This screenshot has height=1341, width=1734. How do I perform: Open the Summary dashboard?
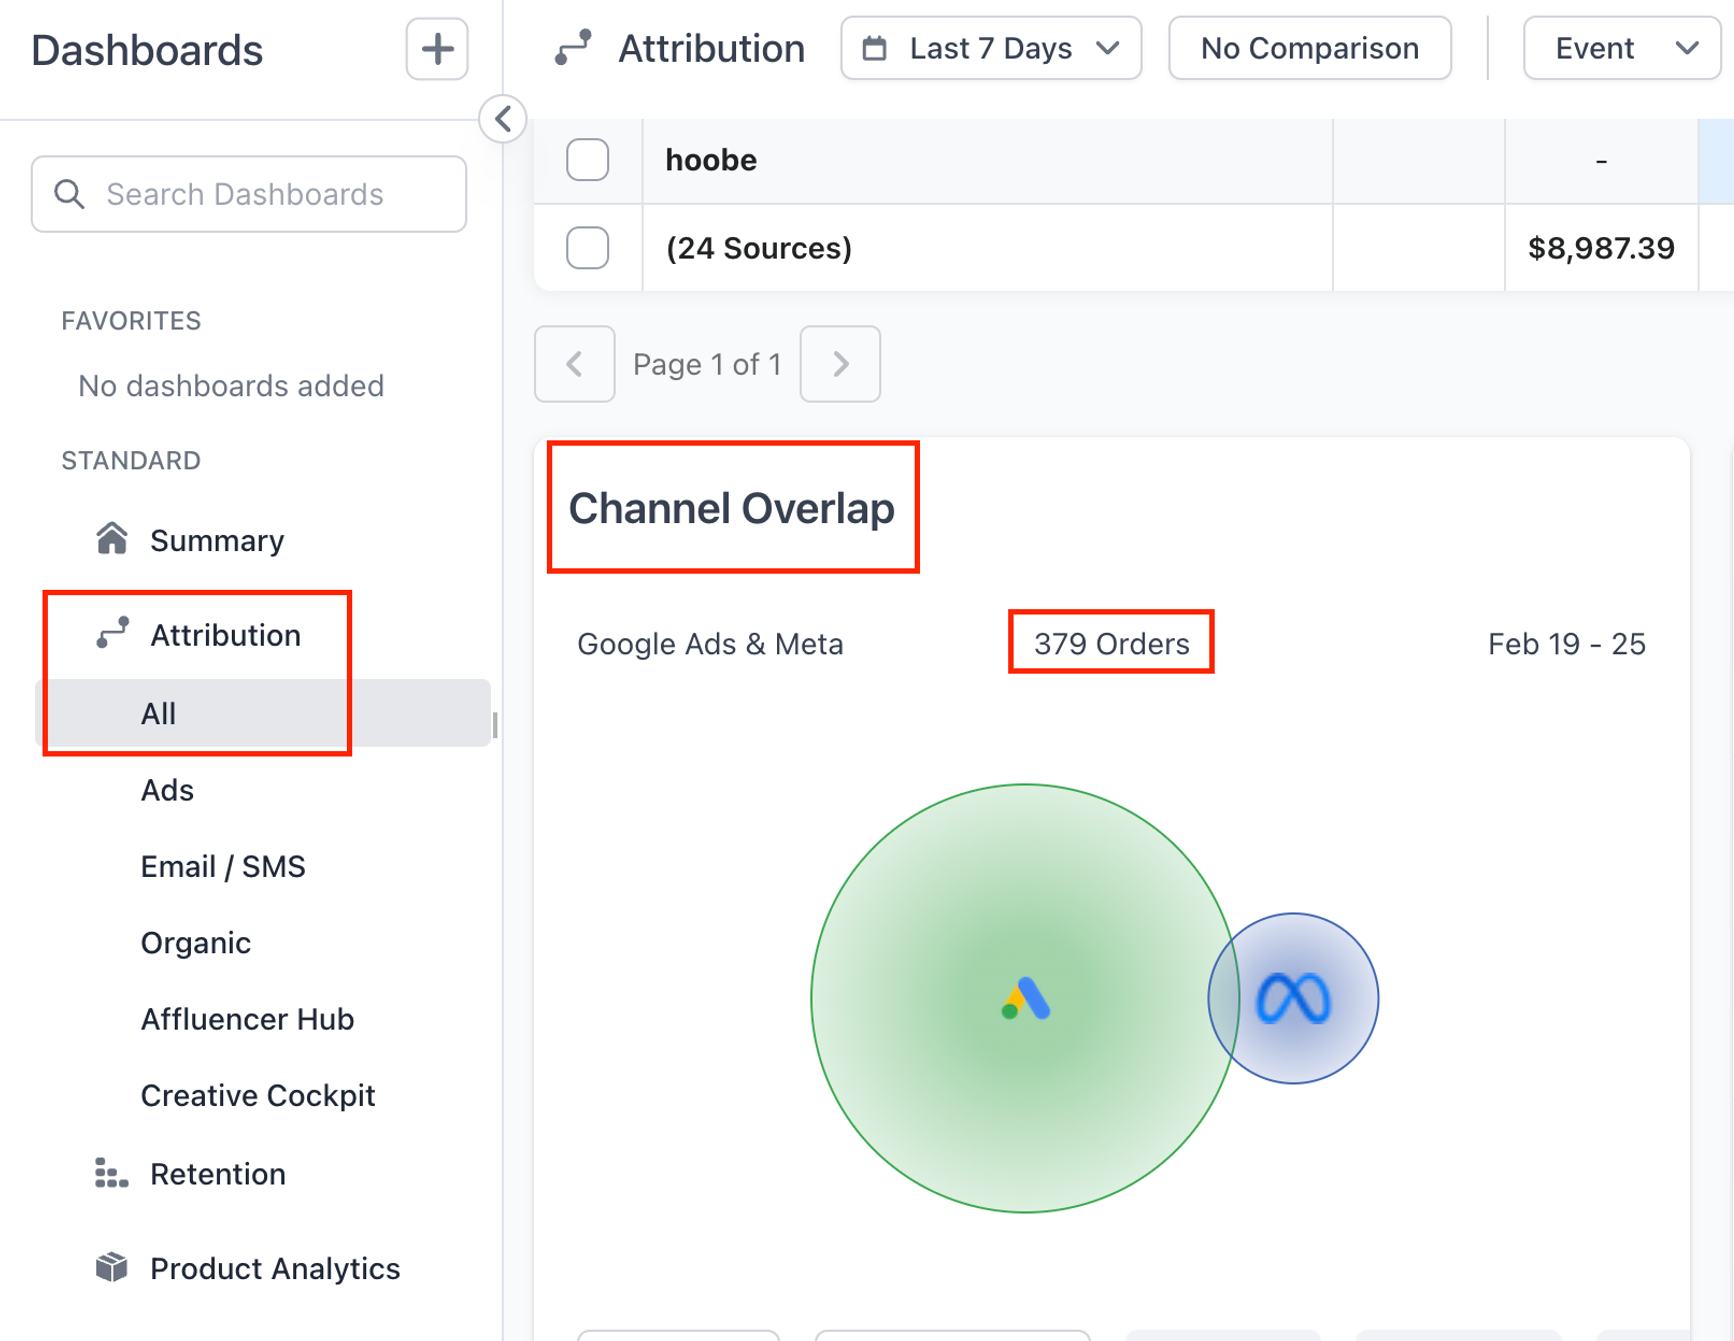coord(217,540)
